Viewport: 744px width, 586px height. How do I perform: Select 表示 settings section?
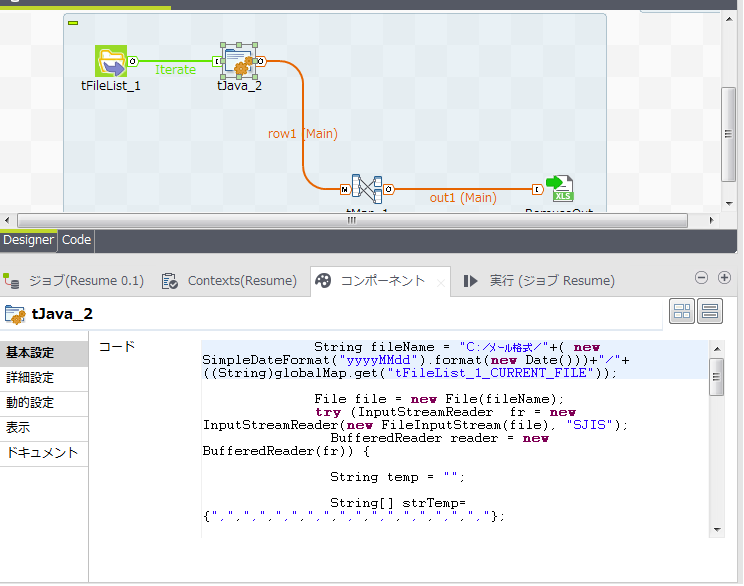click(x=44, y=428)
